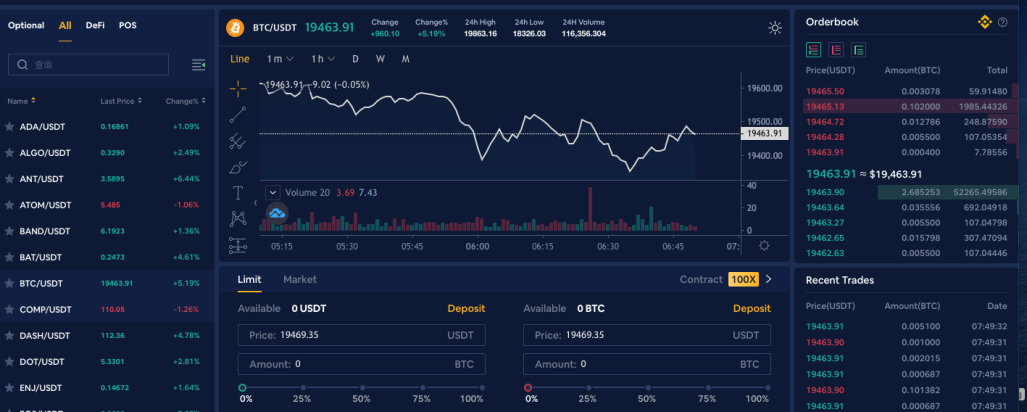Select the Market order tab
This screenshot has height=412, width=1027.
(x=300, y=279)
